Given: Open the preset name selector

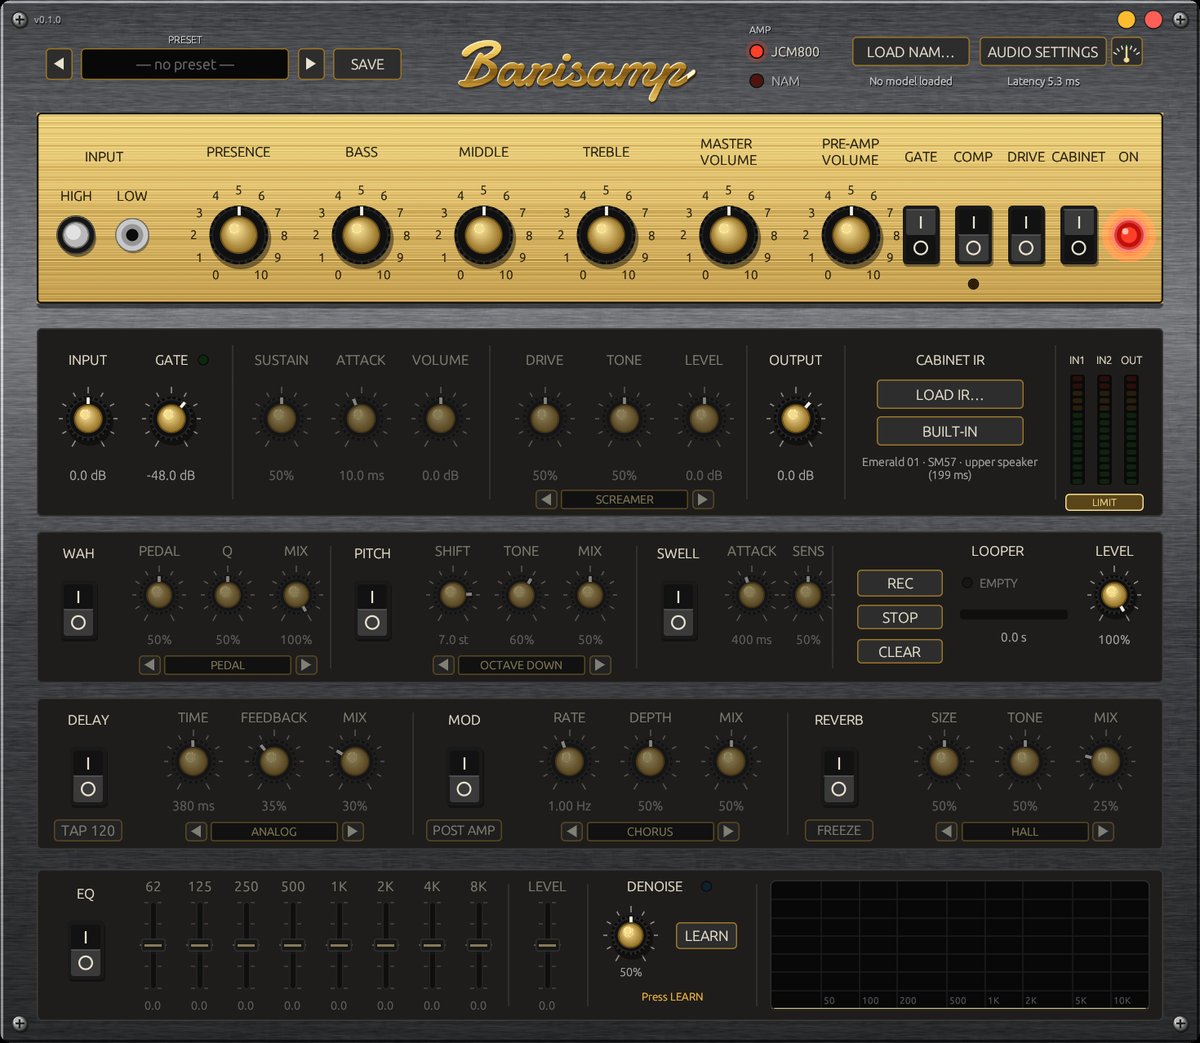Looking at the screenshot, I should [x=185, y=64].
